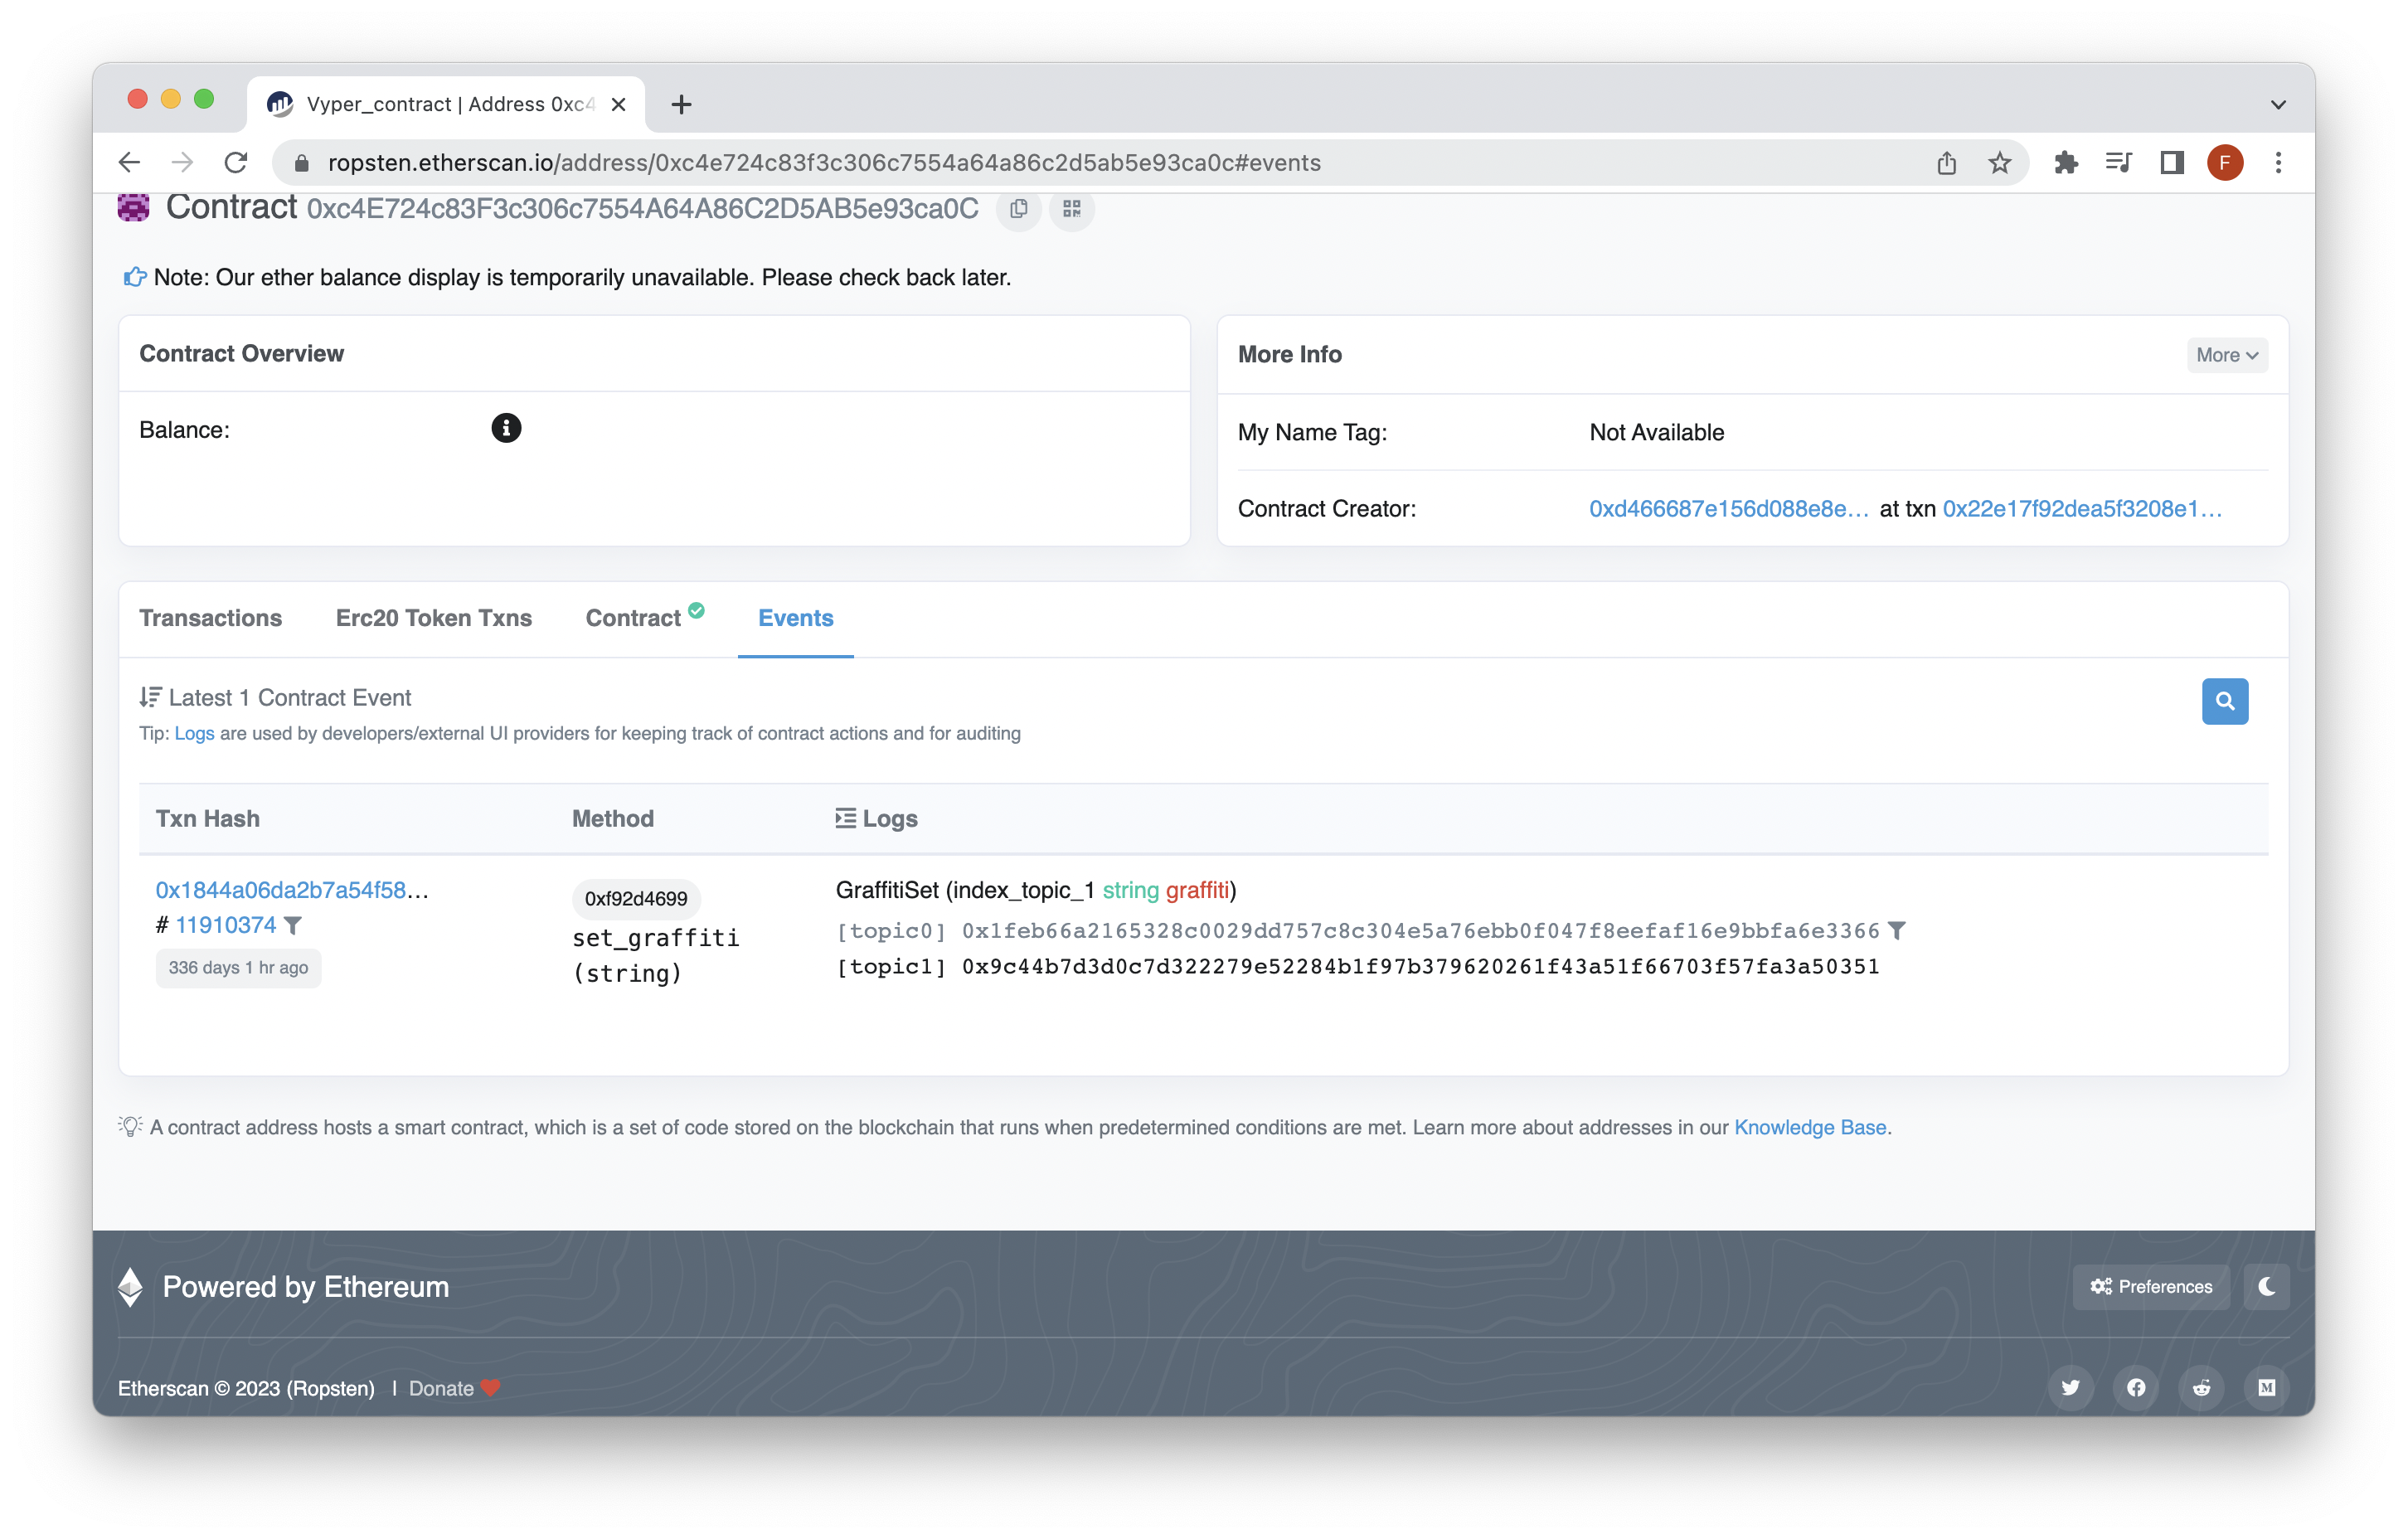Expand the tab search chevron
The width and height of the screenshot is (2408, 1539).
(2278, 104)
